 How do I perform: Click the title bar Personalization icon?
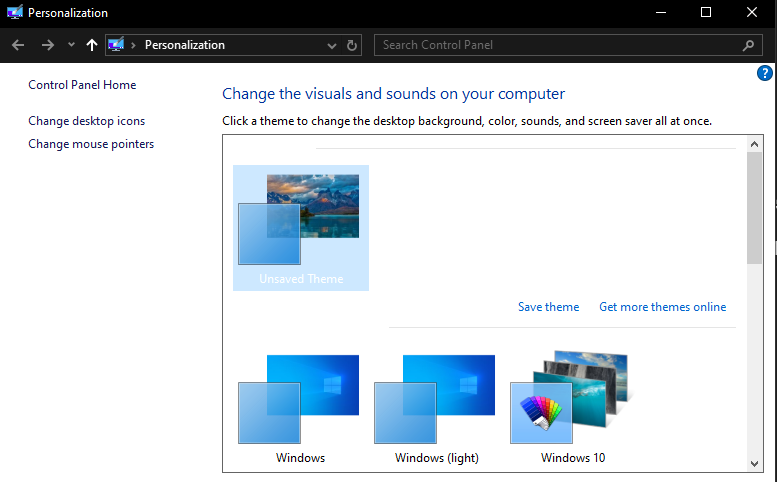coord(15,12)
